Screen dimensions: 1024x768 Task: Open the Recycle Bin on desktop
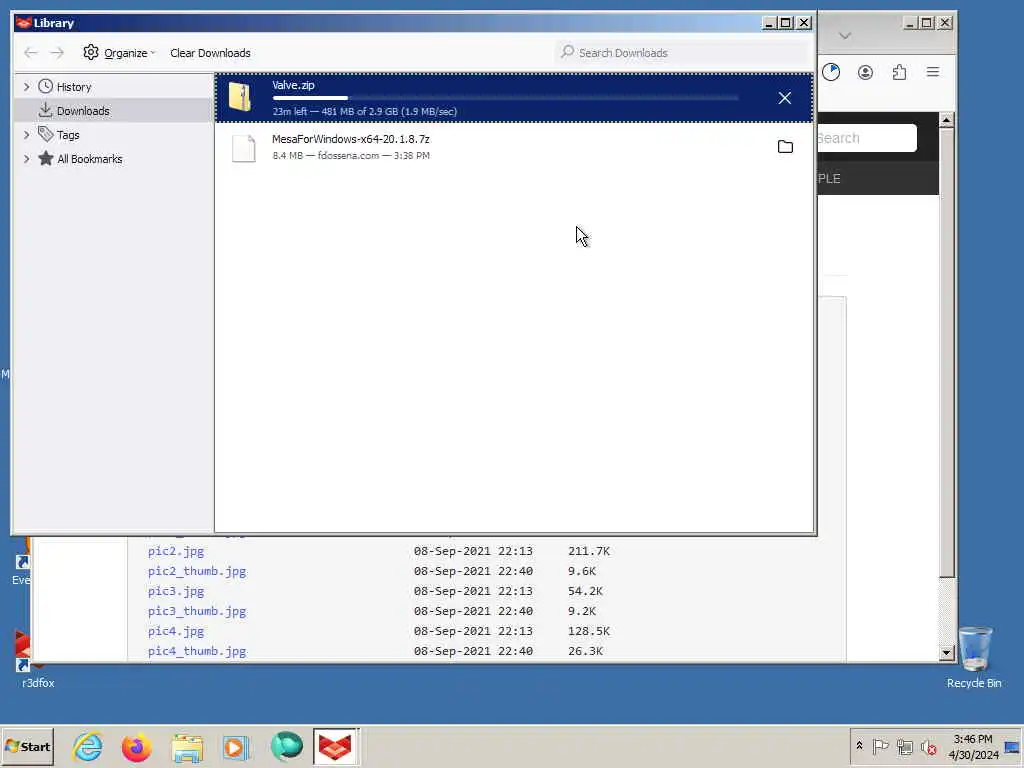(974, 656)
